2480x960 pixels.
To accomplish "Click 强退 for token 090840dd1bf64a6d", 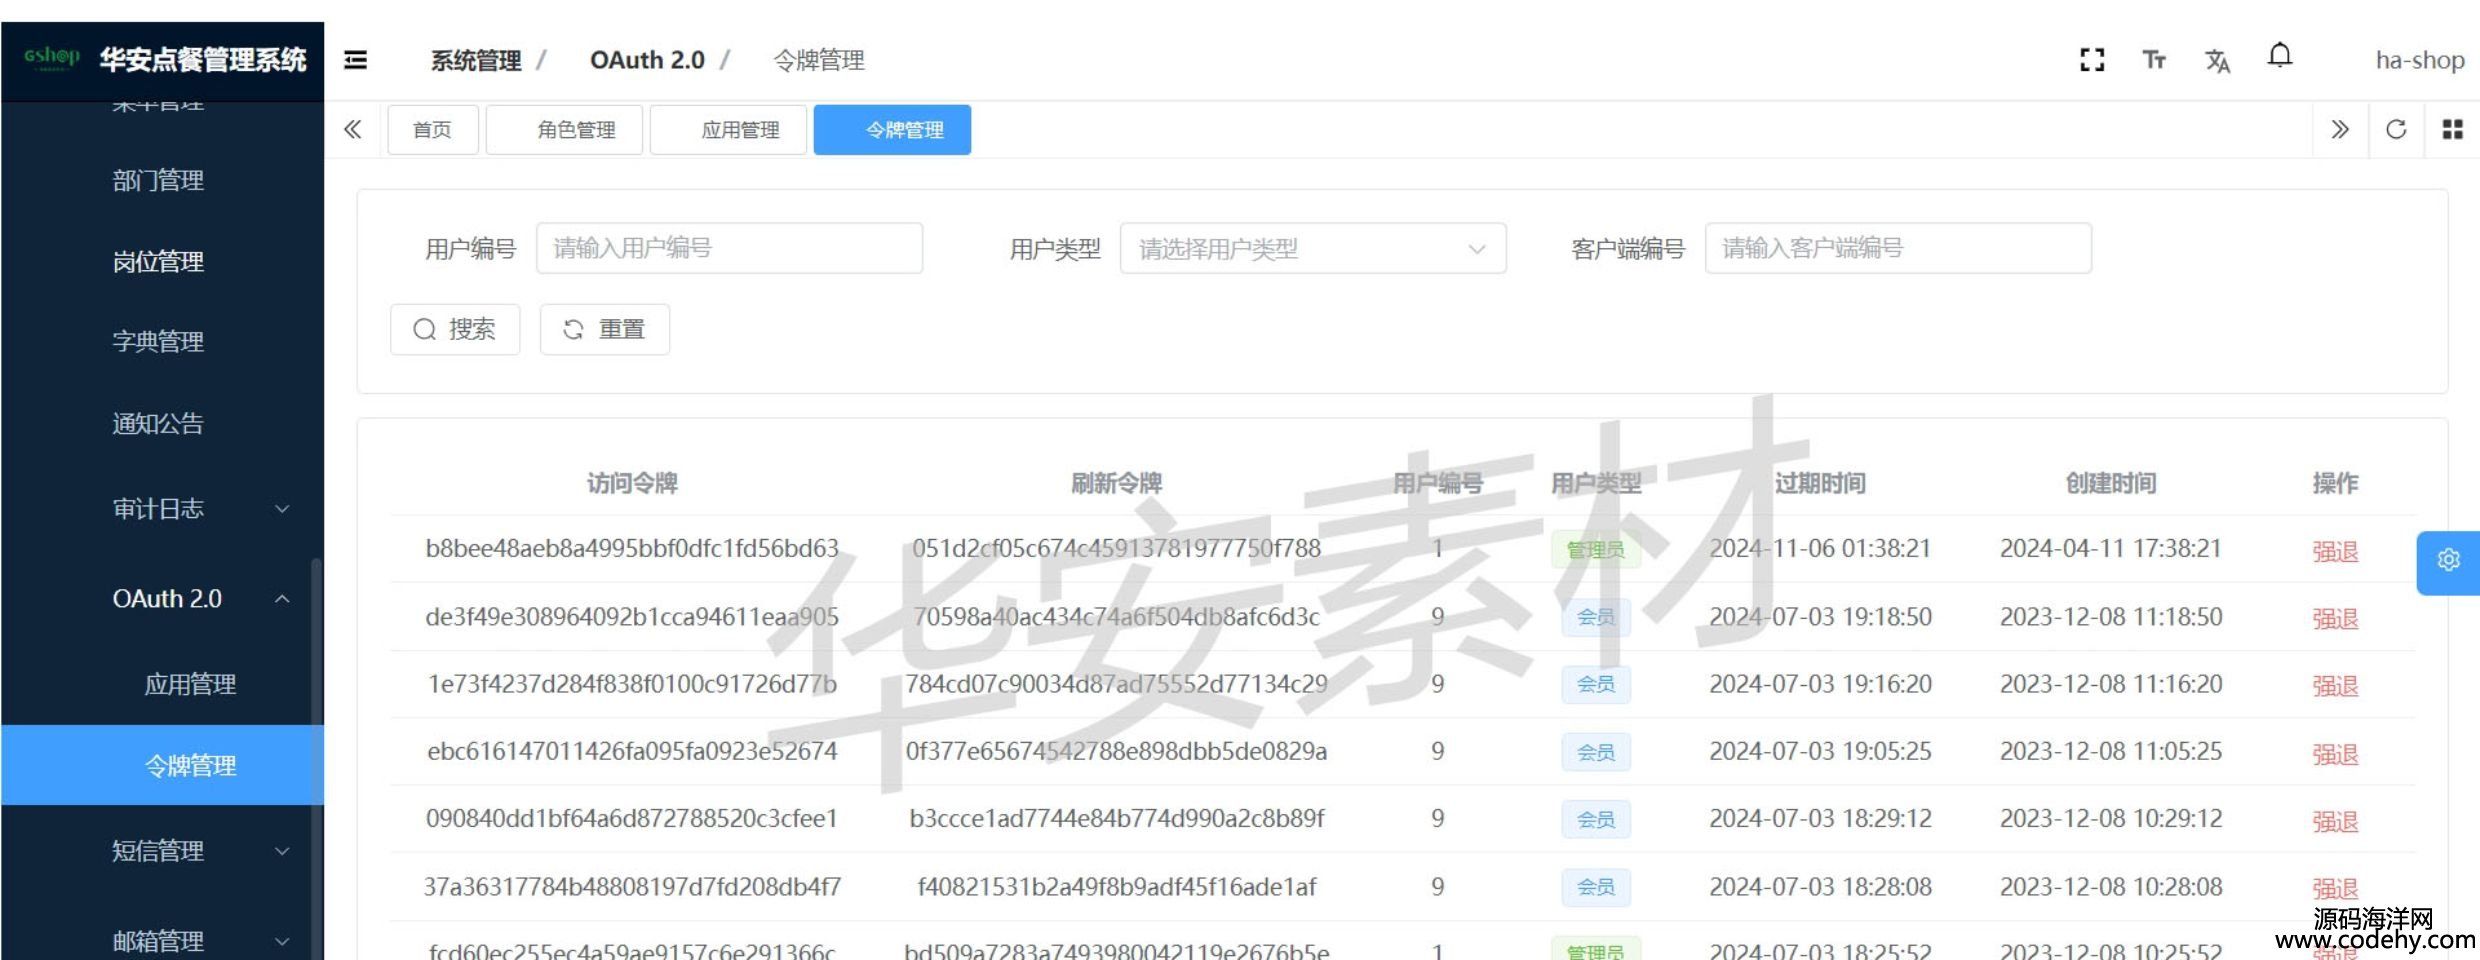I will pos(2335,821).
